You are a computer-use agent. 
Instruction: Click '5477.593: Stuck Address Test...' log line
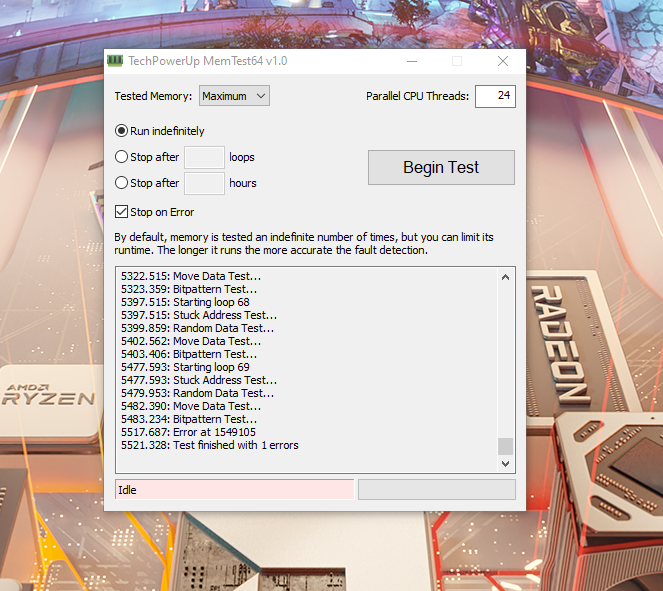pyautogui.click(x=199, y=380)
